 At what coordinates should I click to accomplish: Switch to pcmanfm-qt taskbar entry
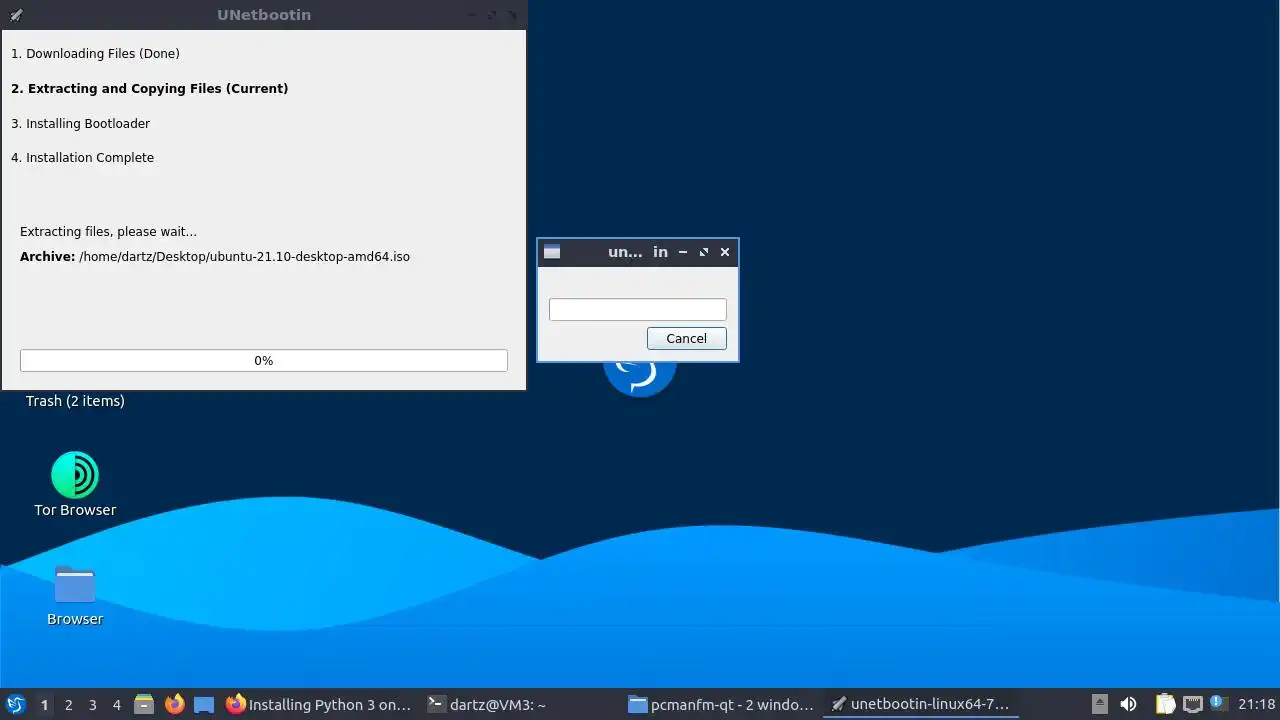pos(721,704)
